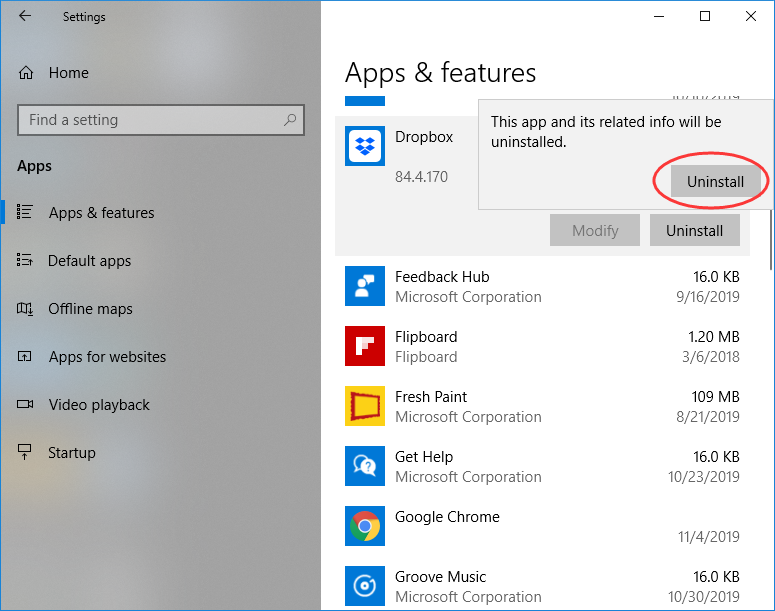Open the Home icon in the sidebar
Image resolution: width=775 pixels, height=611 pixels.
pos(26,73)
